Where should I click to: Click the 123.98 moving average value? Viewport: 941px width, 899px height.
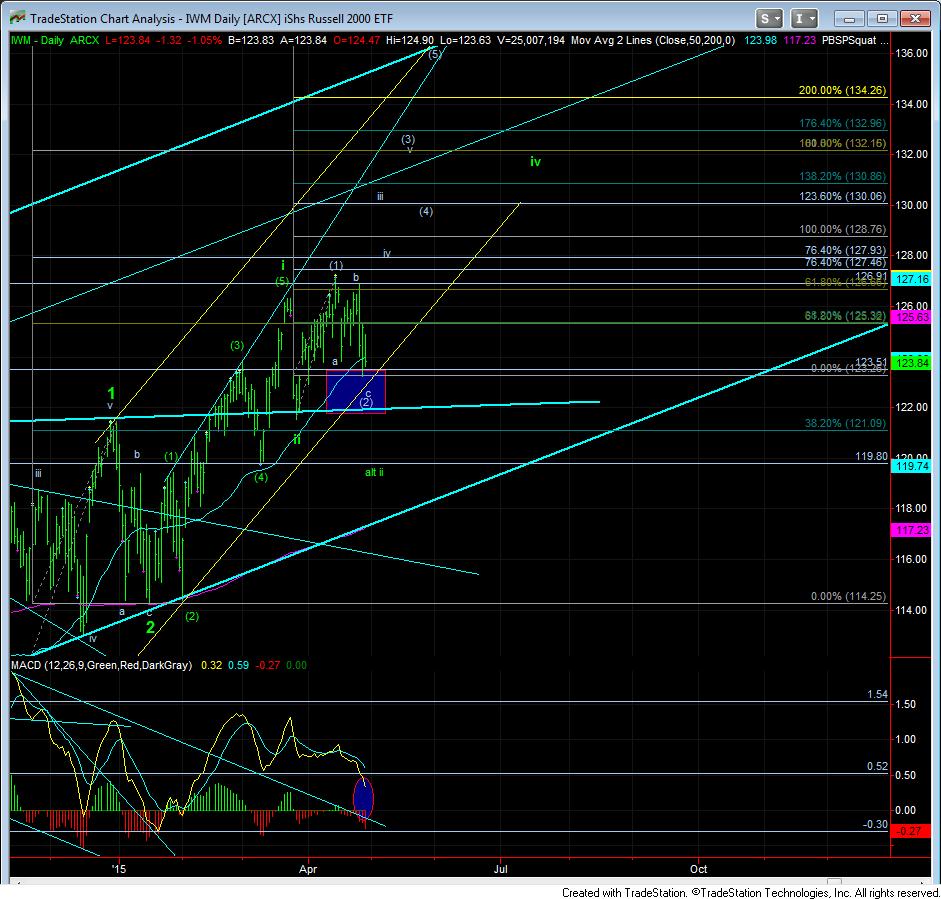[760, 40]
